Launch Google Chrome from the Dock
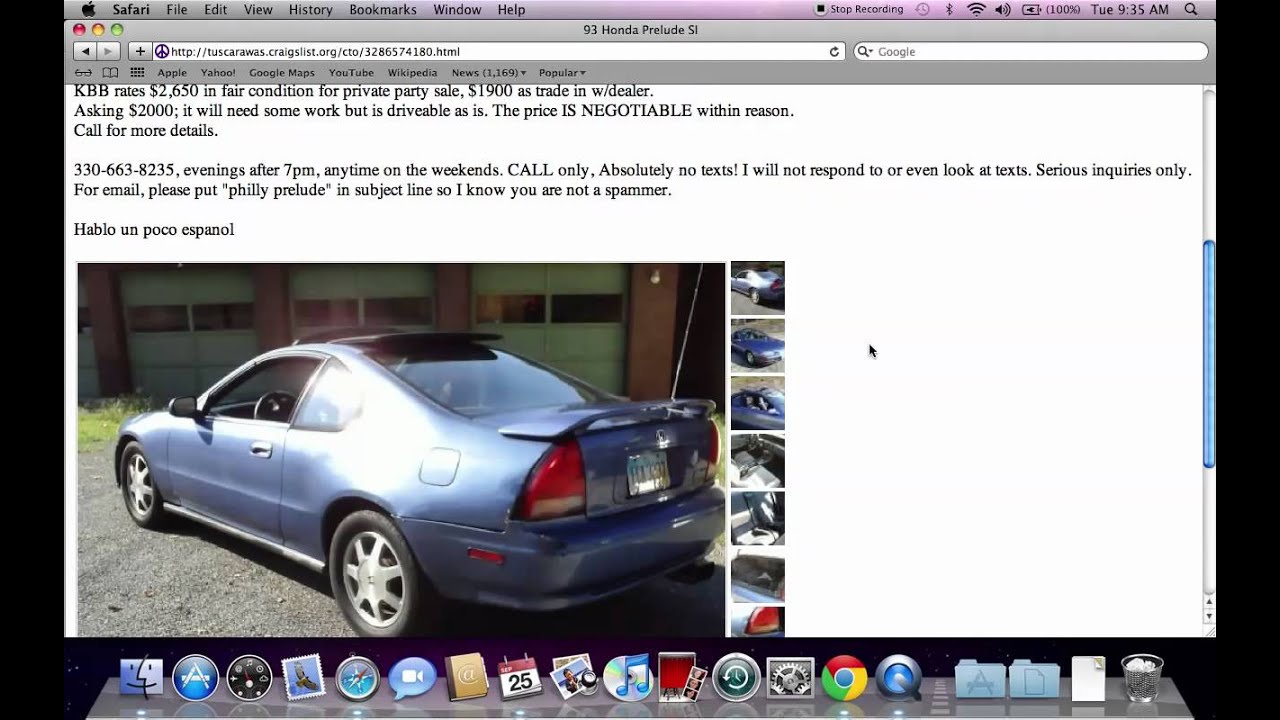Viewport: 1280px width, 720px height. [x=844, y=678]
